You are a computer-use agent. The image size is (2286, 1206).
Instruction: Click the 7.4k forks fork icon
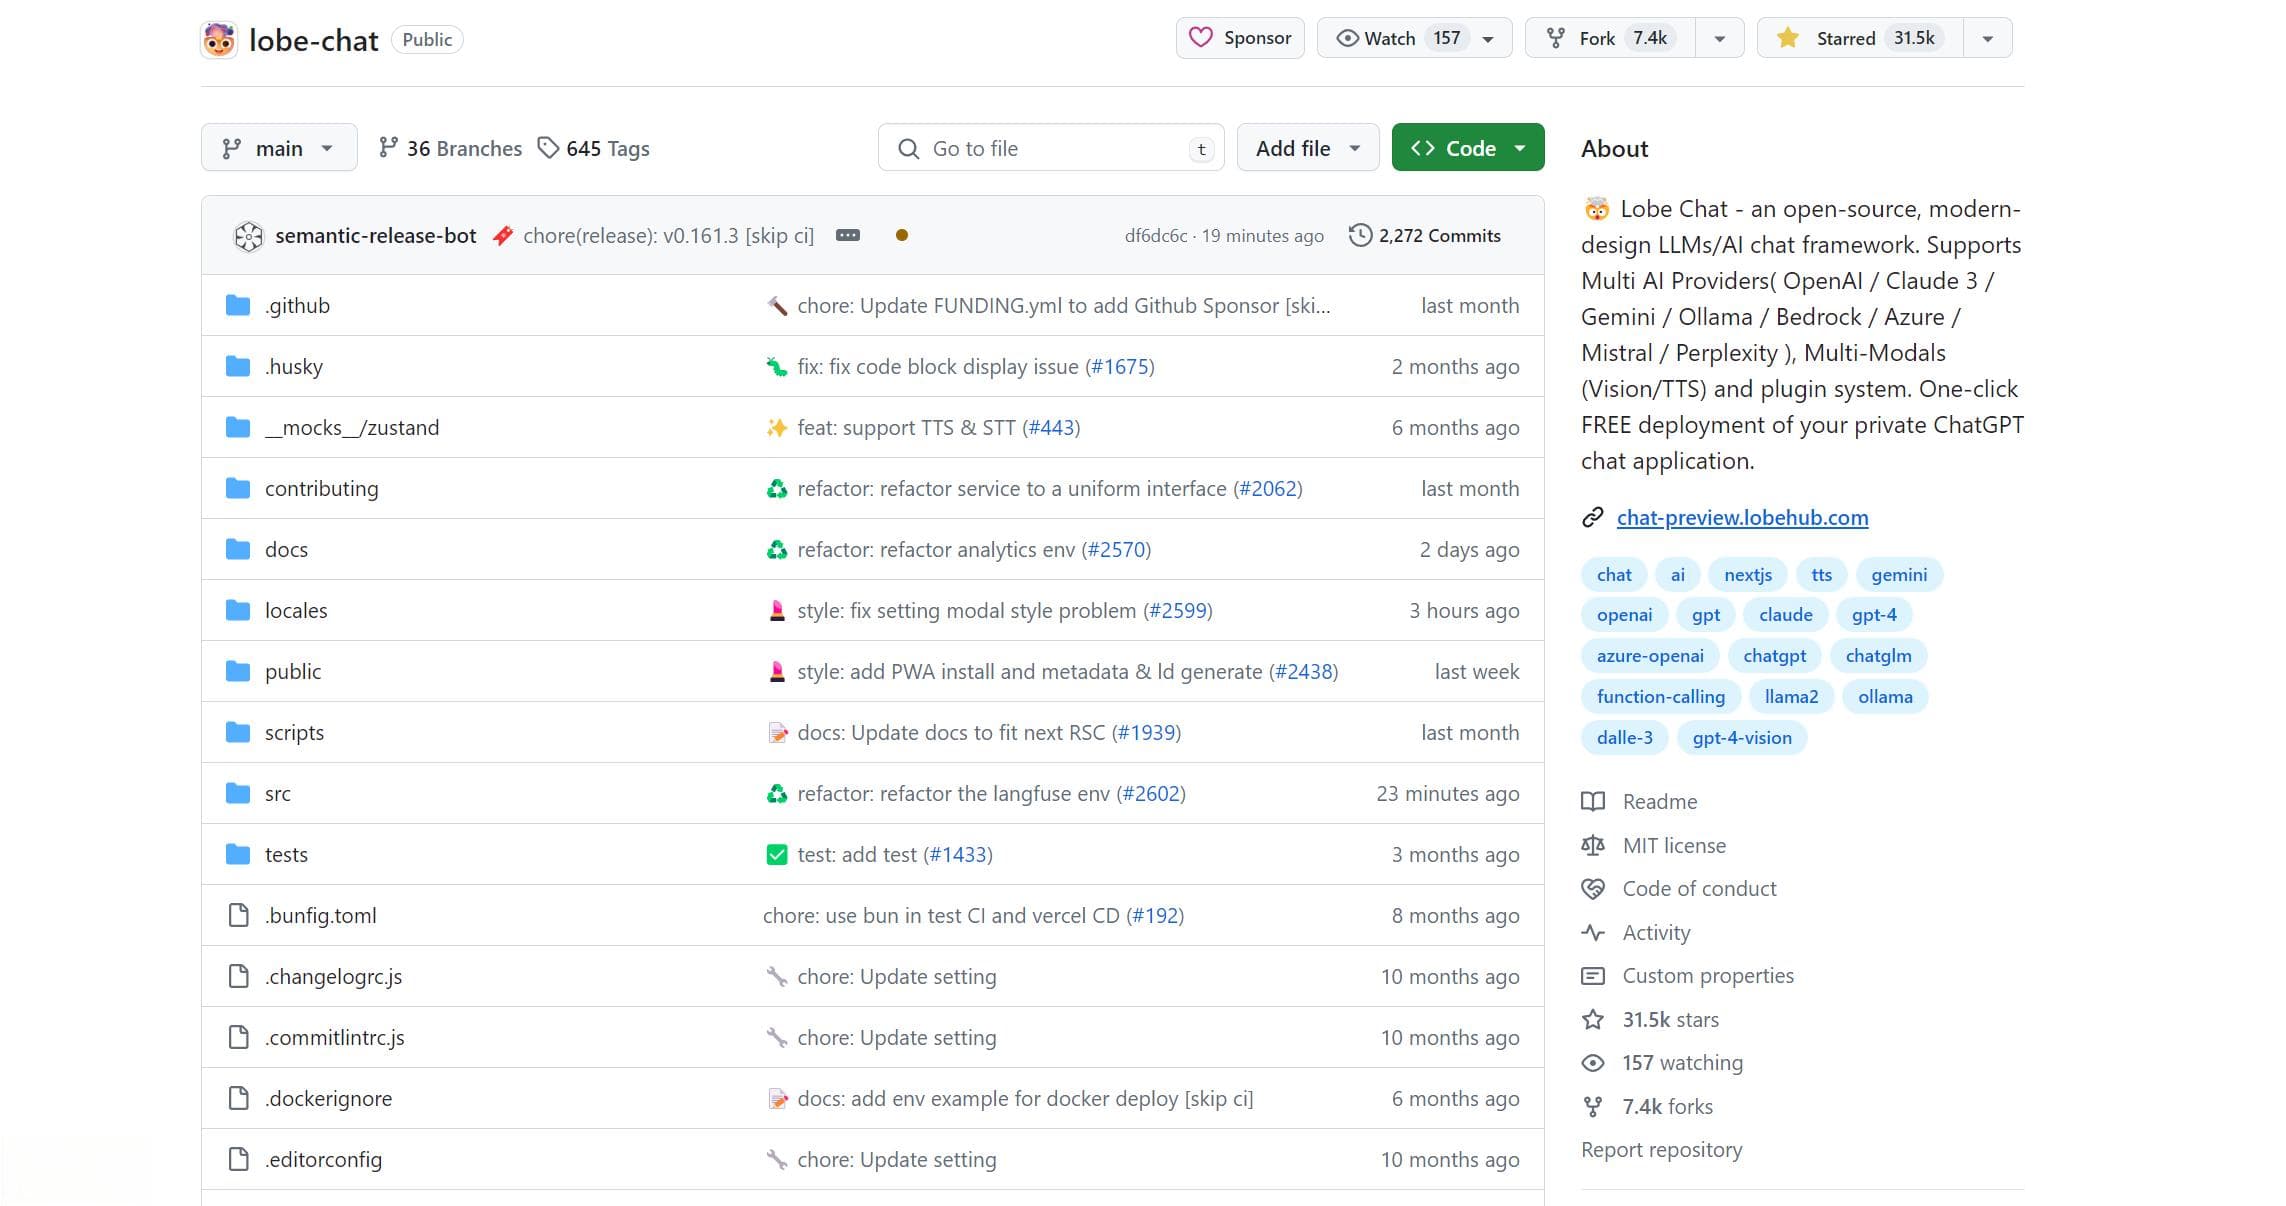pyautogui.click(x=1593, y=1106)
